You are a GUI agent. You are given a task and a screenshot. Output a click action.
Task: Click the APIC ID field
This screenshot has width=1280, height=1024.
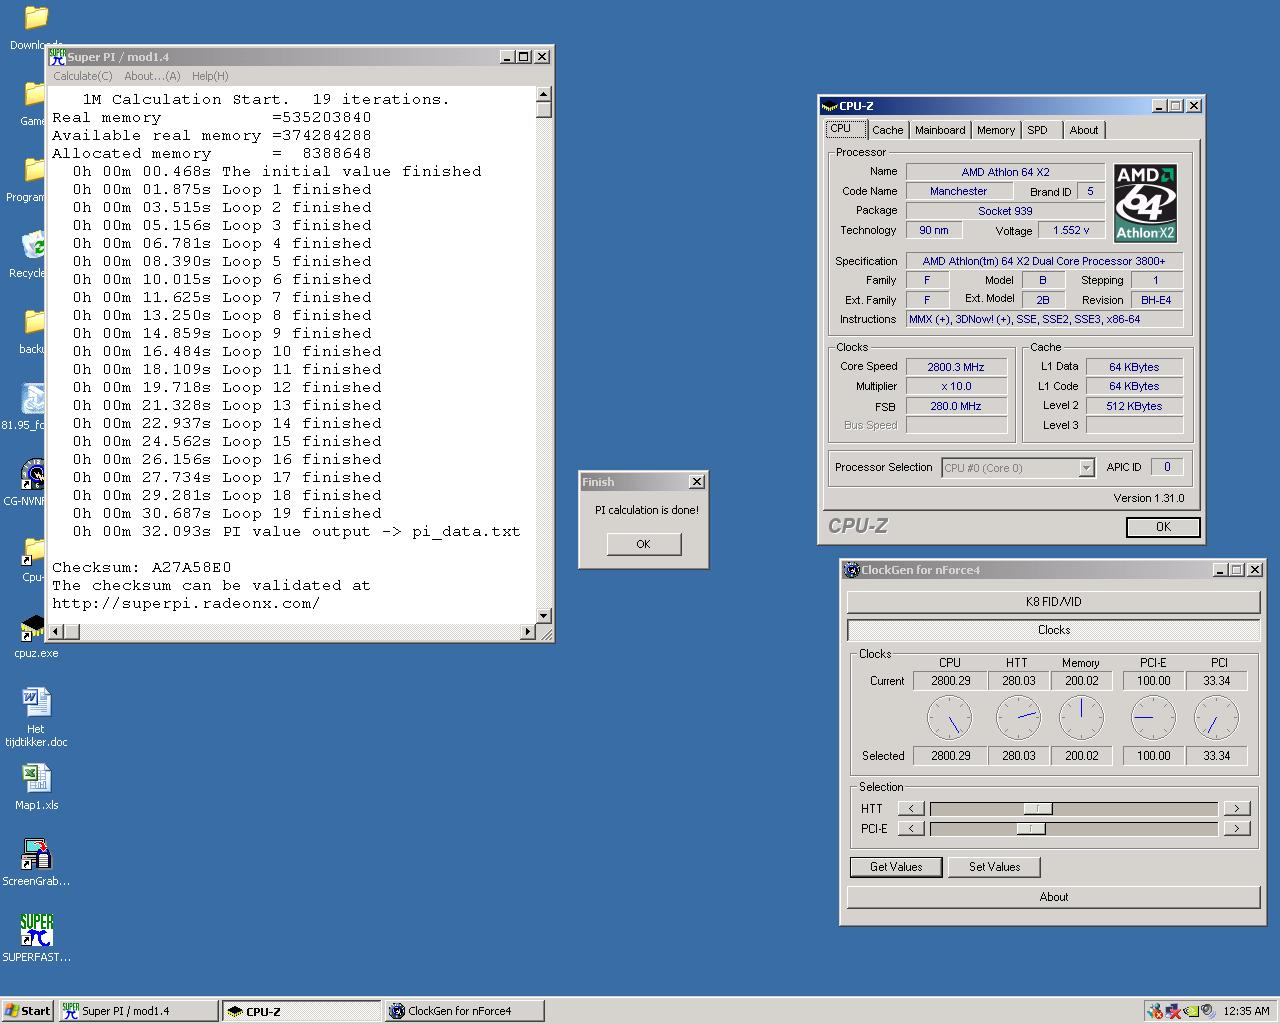[x=1166, y=467]
